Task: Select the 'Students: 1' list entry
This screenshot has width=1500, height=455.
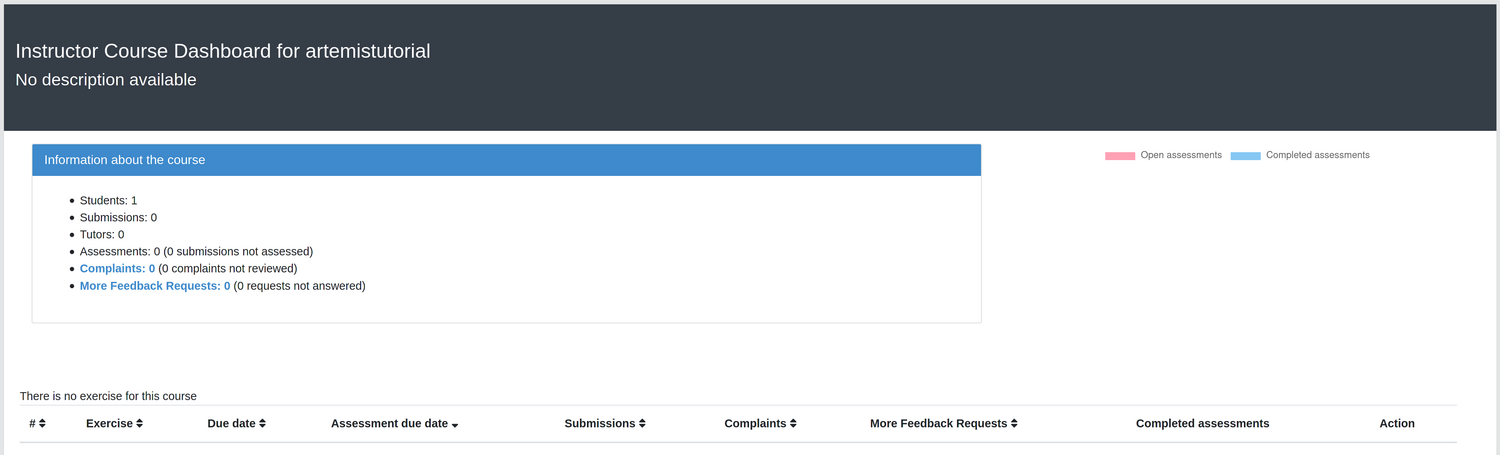Action: [x=108, y=201]
